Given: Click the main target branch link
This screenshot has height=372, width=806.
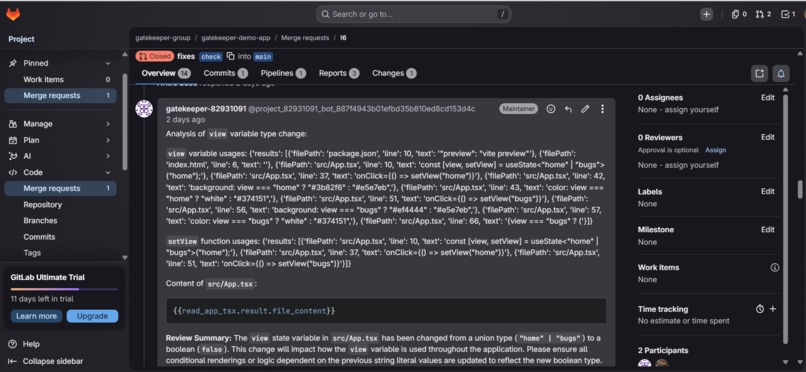Looking at the screenshot, I should click(x=263, y=57).
